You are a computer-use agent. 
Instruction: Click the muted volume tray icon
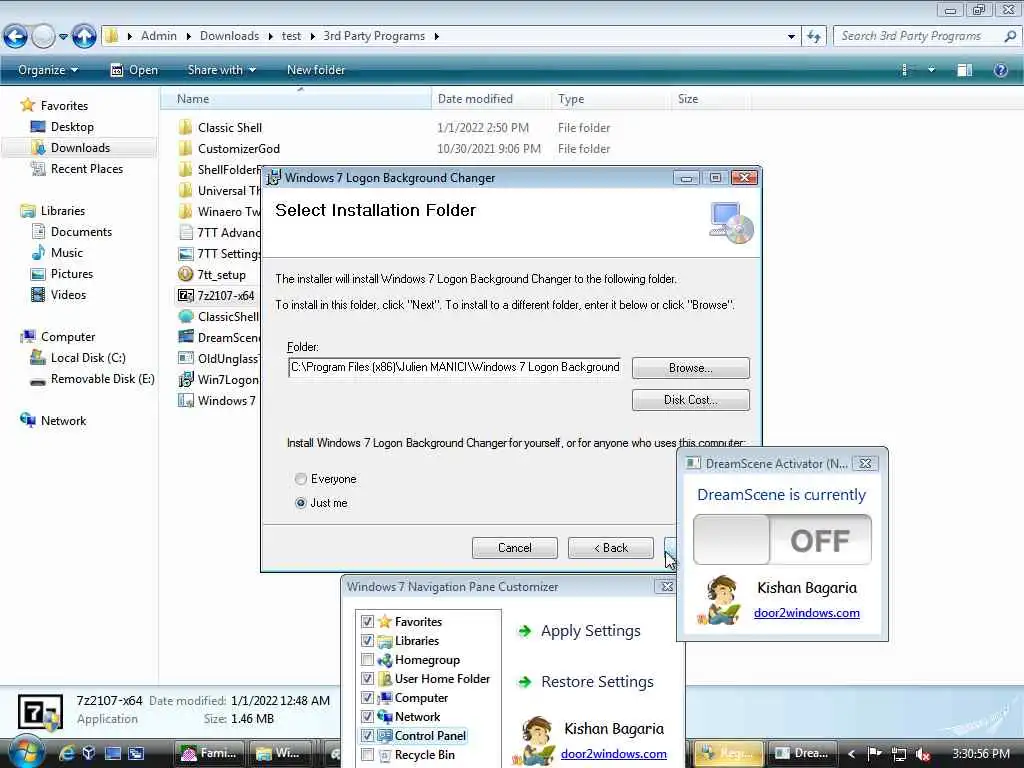click(923, 754)
